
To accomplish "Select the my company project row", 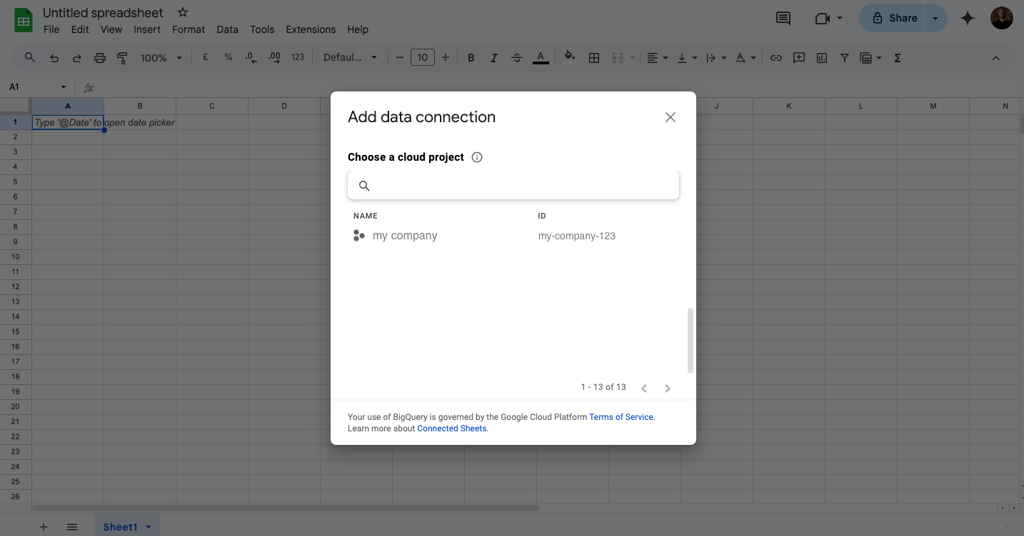I will (513, 236).
